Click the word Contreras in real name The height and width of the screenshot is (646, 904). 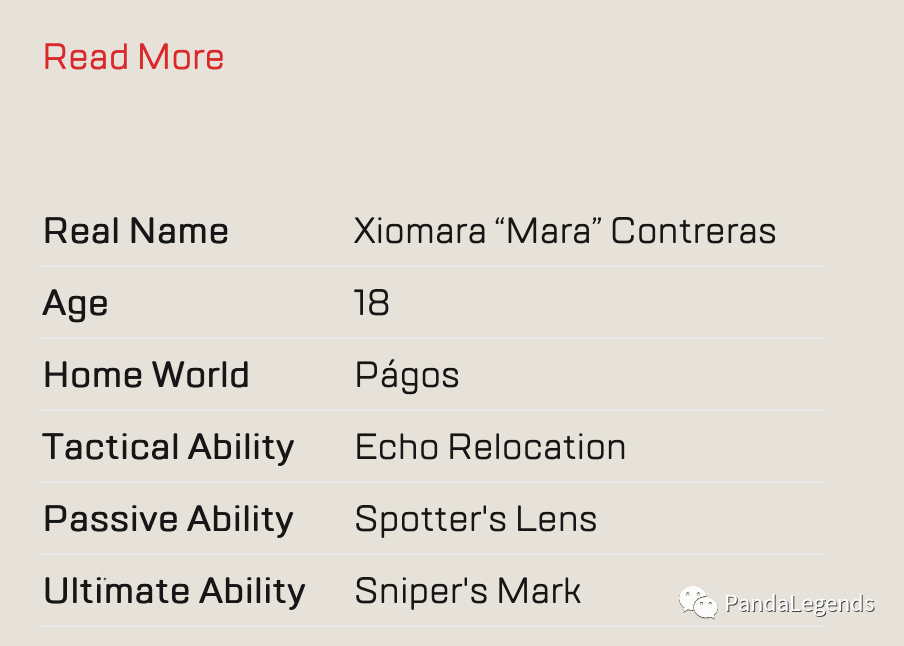tap(693, 231)
